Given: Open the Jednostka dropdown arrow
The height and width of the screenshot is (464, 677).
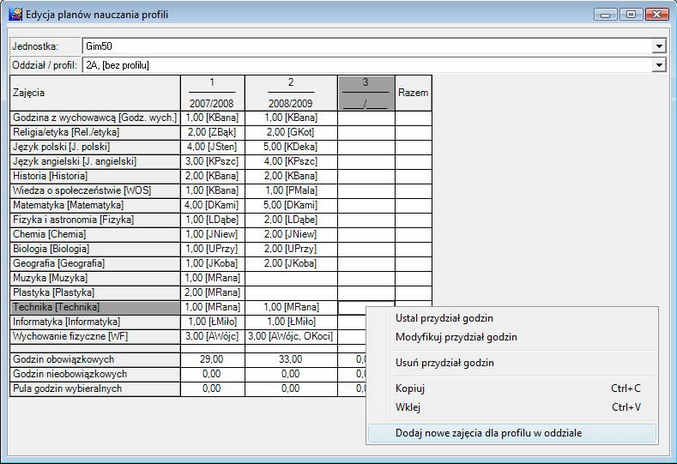Looking at the screenshot, I should (659, 46).
